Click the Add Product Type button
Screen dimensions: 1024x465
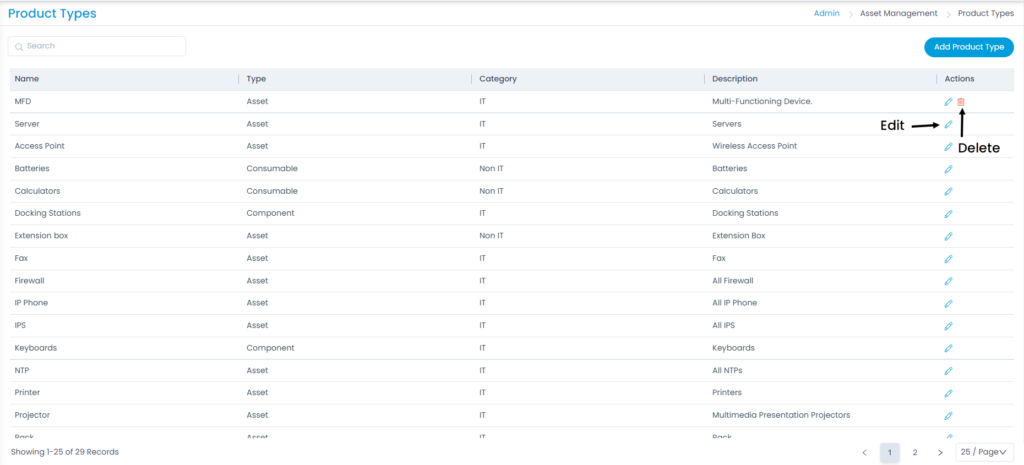(968, 47)
